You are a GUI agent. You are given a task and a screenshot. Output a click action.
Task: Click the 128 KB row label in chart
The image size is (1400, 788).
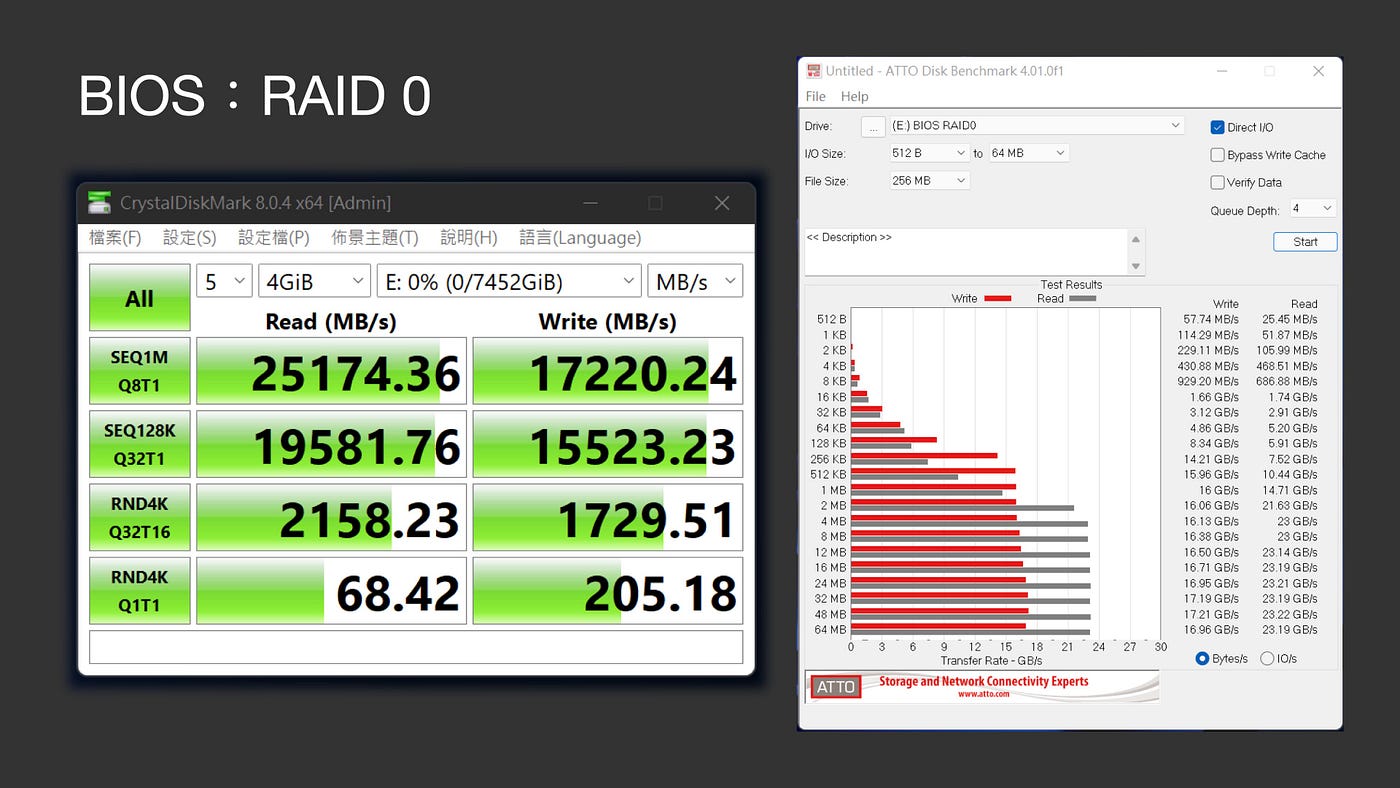pos(831,443)
